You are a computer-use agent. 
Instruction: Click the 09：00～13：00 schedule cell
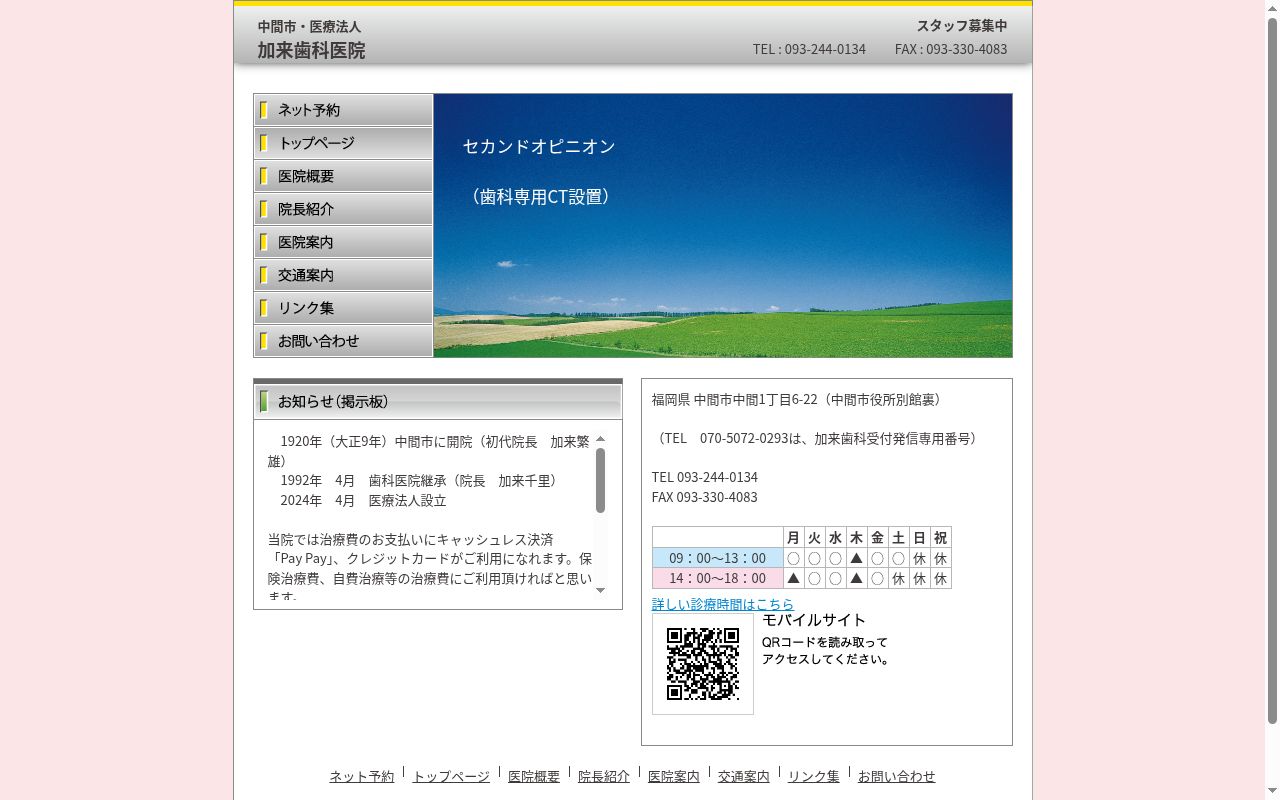point(717,558)
